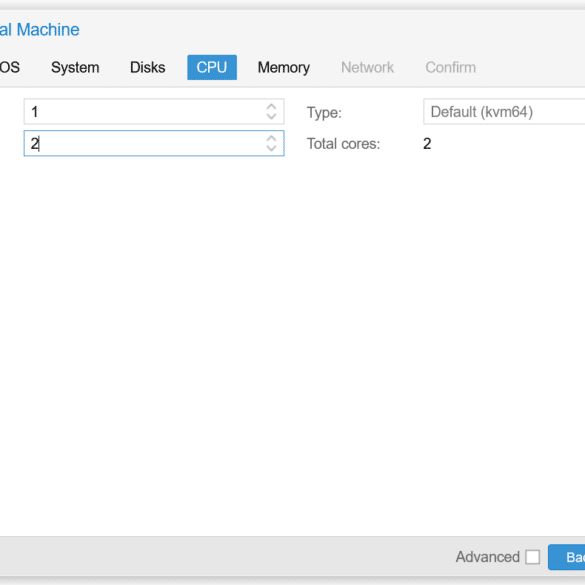
Task: Click the blue Back button
Action: pyautogui.click(x=566, y=557)
